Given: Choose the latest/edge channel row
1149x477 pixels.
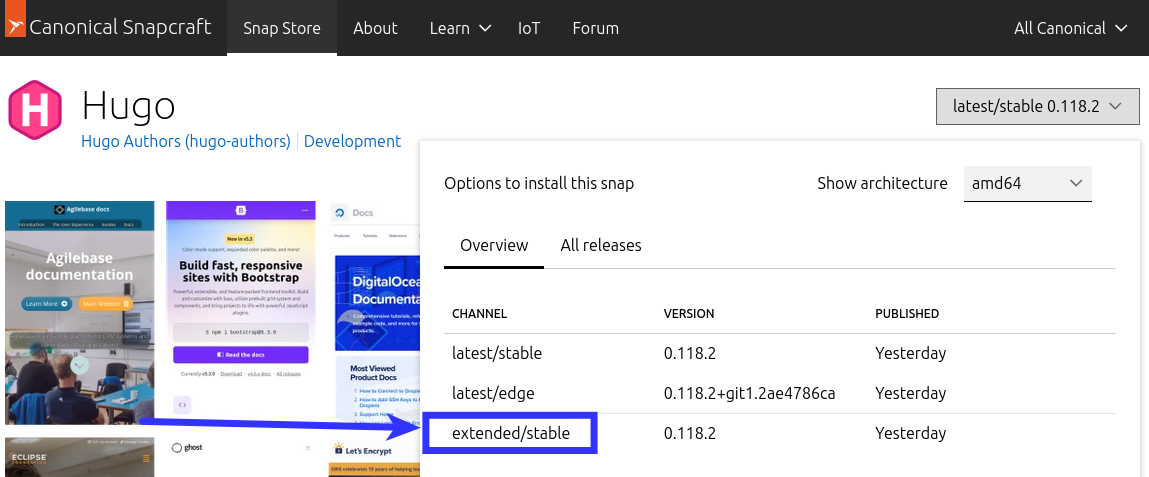Looking at the screenshot, I should [x=492, y=393].
